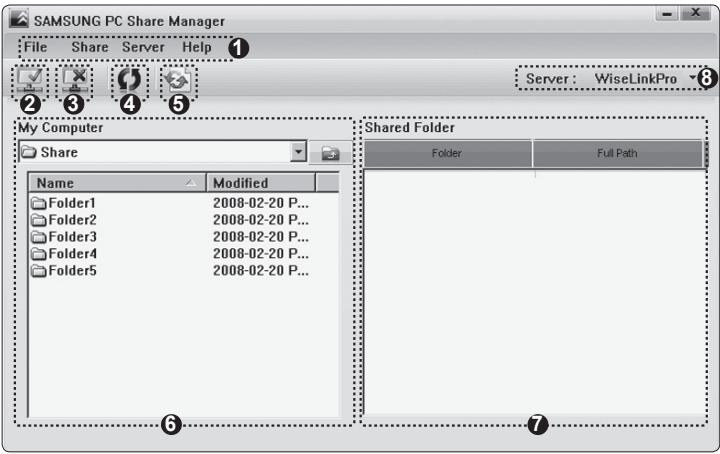Click the Set Changed State sync icon
Viewport: 720px width, 454px height.
pos(178,81)
